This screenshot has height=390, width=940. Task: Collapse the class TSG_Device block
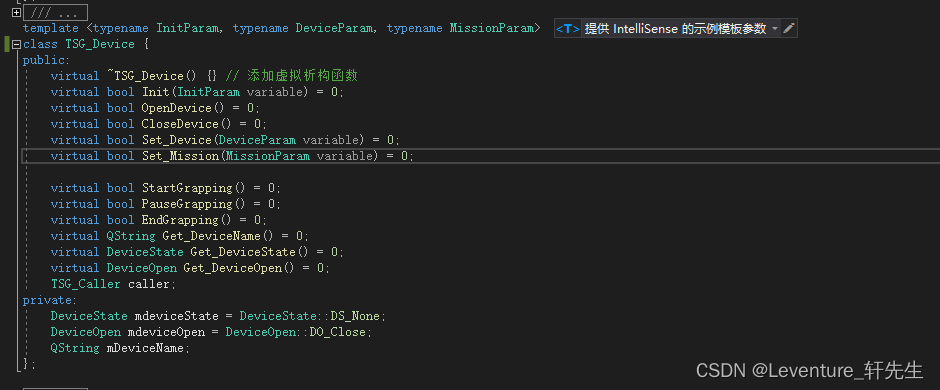(x=16, y=44)
